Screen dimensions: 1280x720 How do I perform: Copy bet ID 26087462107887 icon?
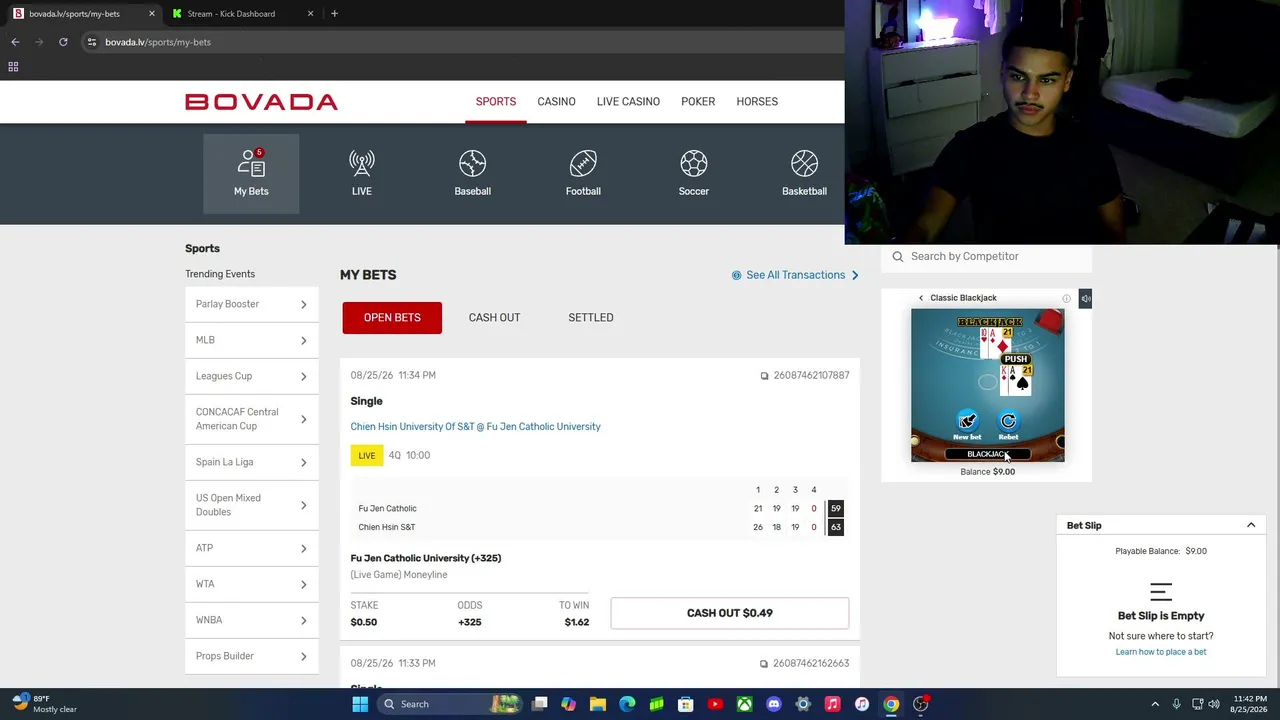click(x=764, y=376)
